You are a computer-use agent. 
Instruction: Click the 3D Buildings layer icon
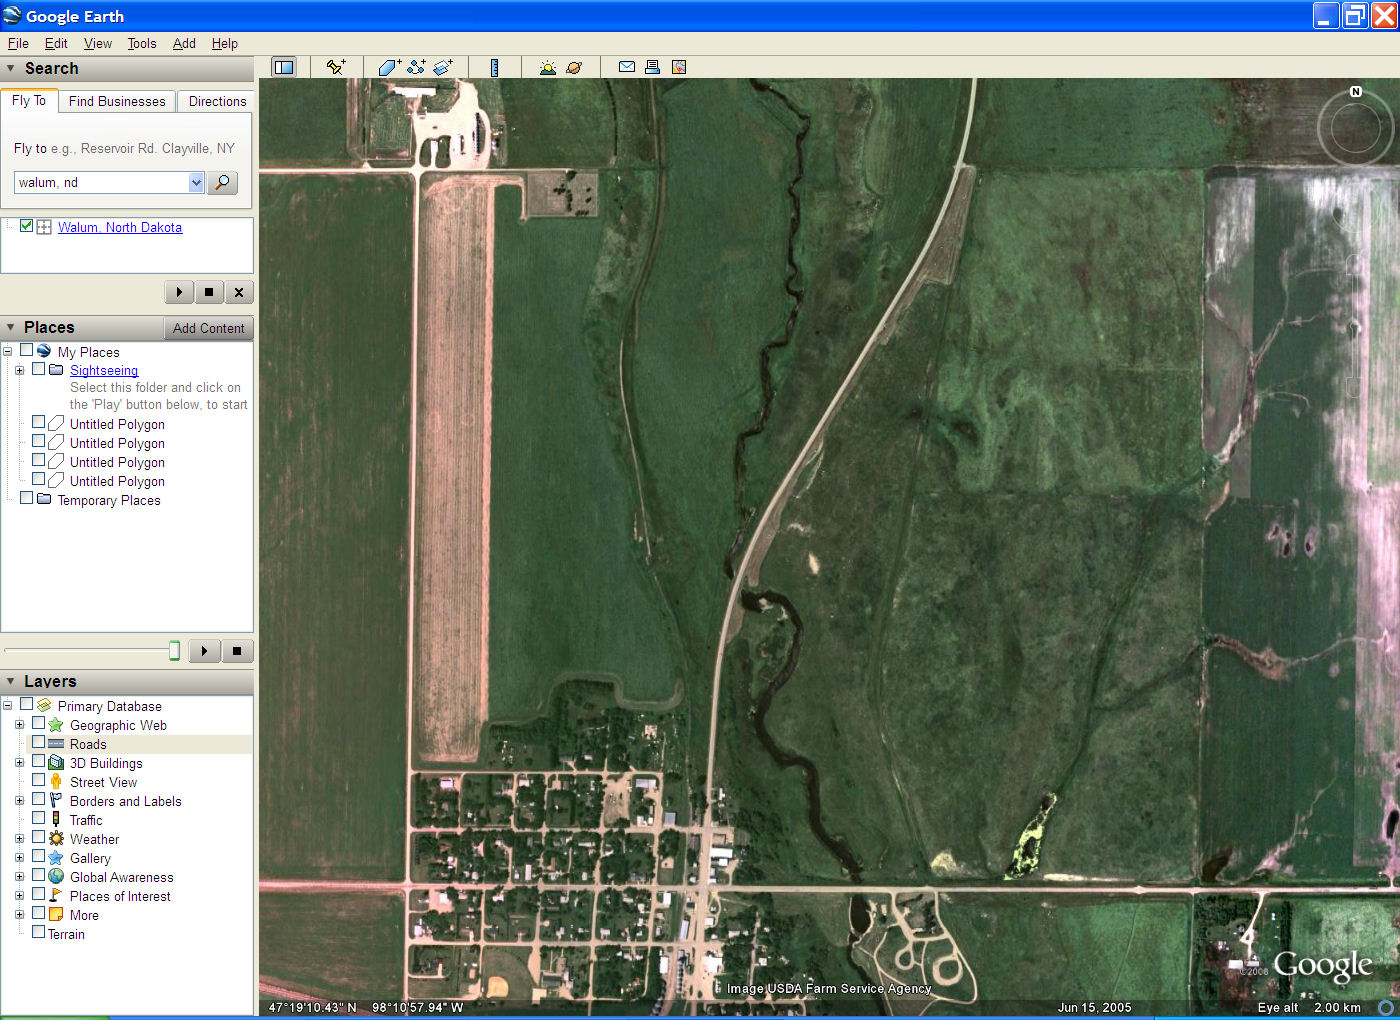coord(56,763)
